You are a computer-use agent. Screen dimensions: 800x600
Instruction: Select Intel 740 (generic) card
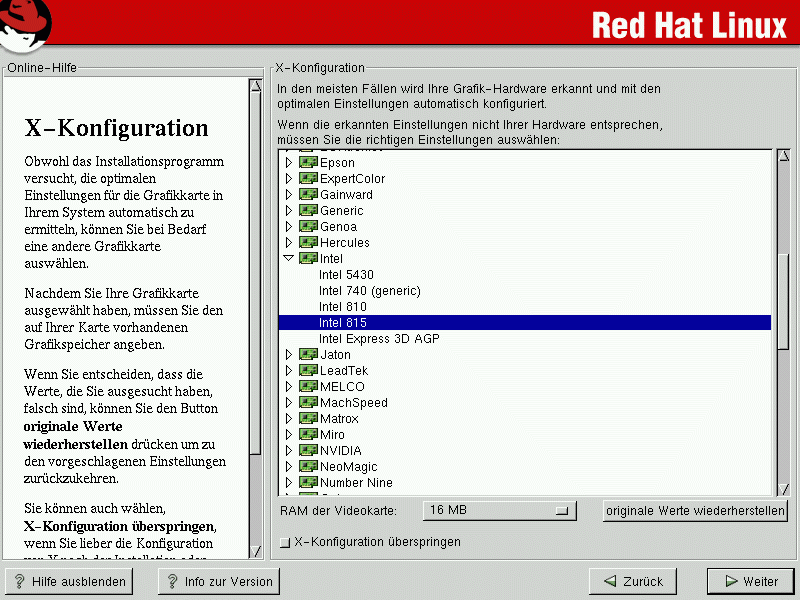click(369, 291)
